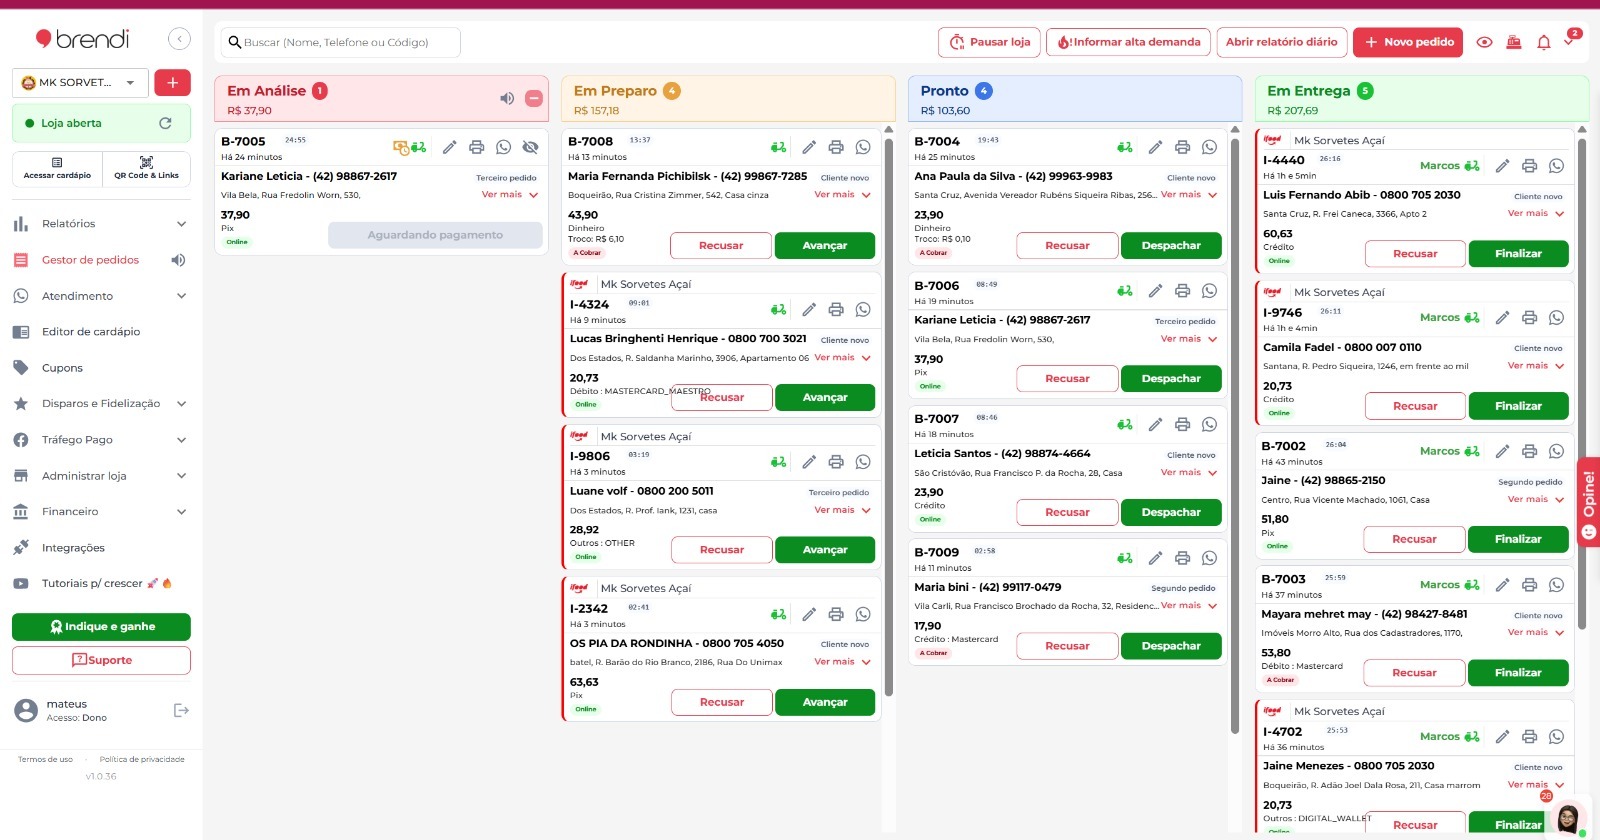
Task: Print order B-7004 receipt
Action: click(x=1182, y=147)
